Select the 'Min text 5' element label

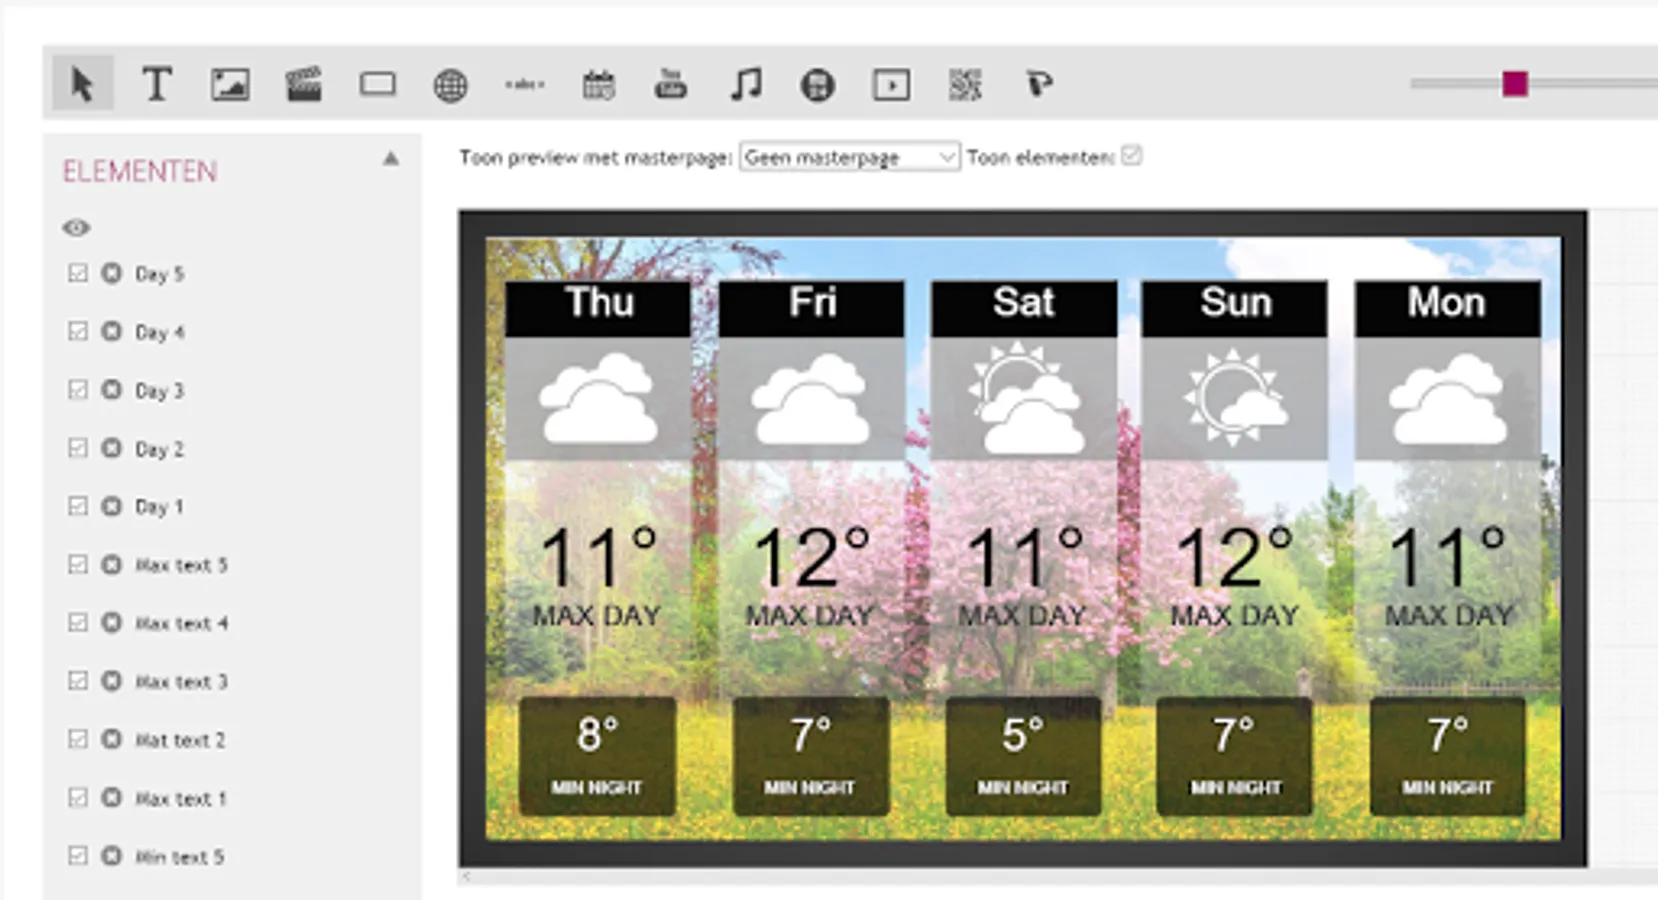pos(179,857)
